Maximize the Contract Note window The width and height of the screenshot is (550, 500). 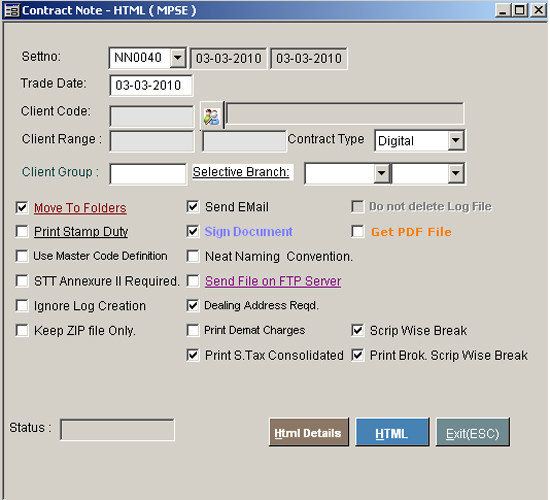point(520,10)
